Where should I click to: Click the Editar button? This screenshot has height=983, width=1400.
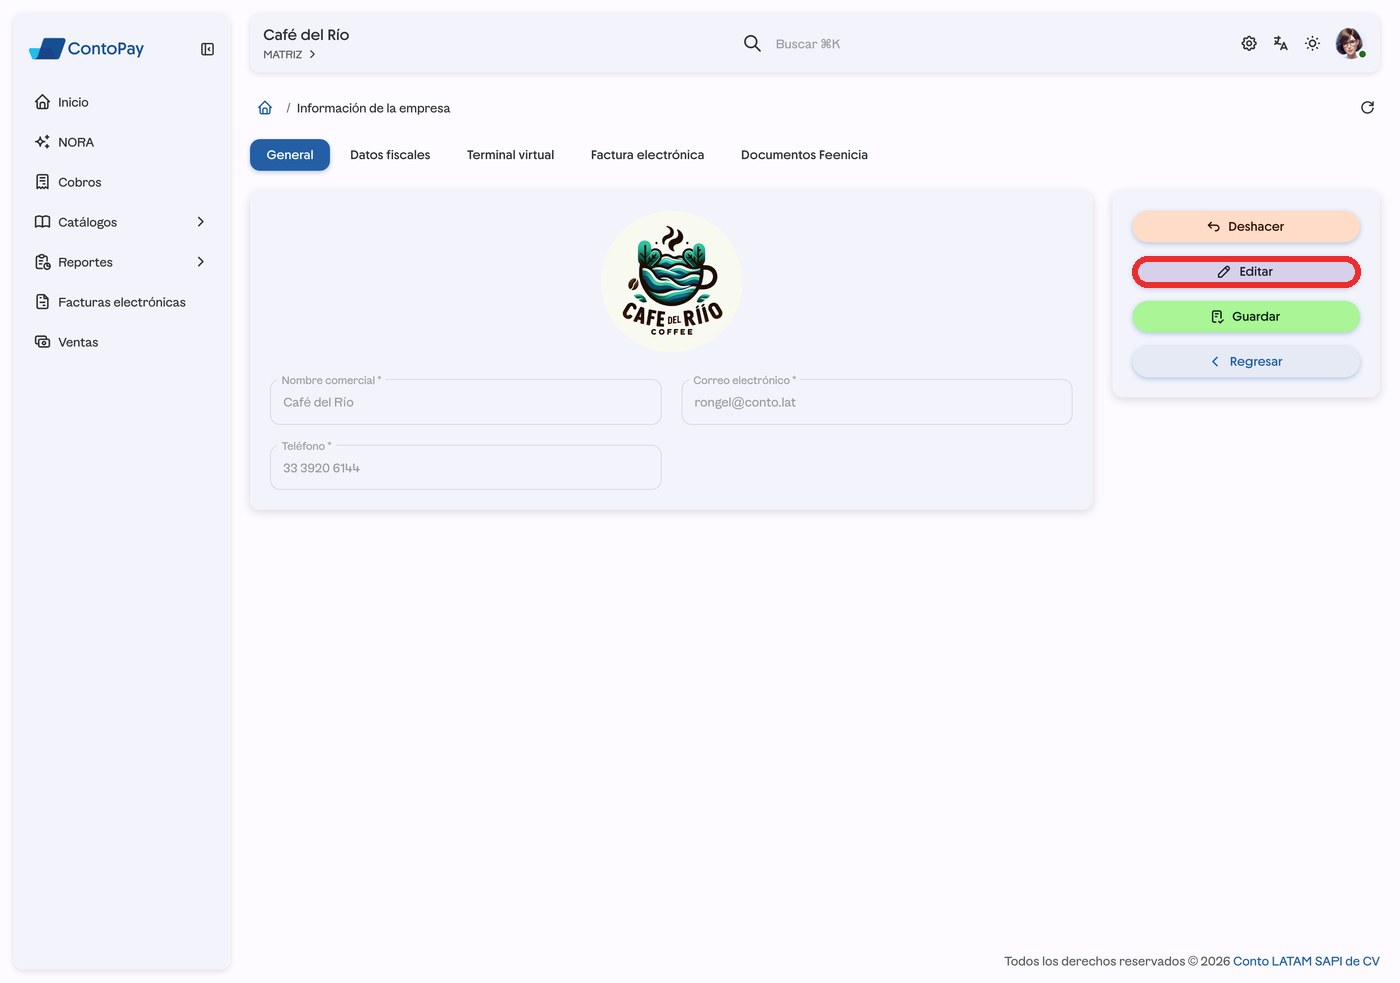coord(1246,272)
